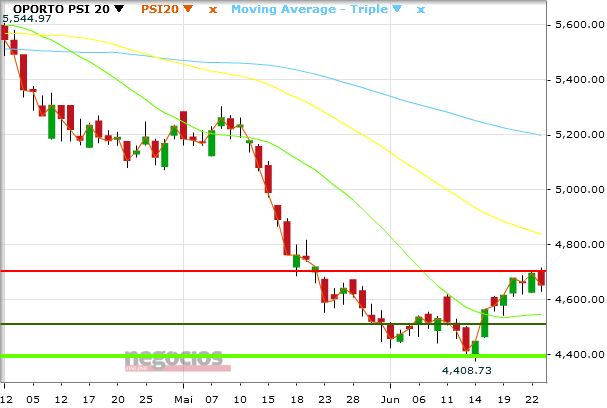Click the 5,400.00 price axis label
The width and height of the screenshot is (607, 408).
(580, 80)
